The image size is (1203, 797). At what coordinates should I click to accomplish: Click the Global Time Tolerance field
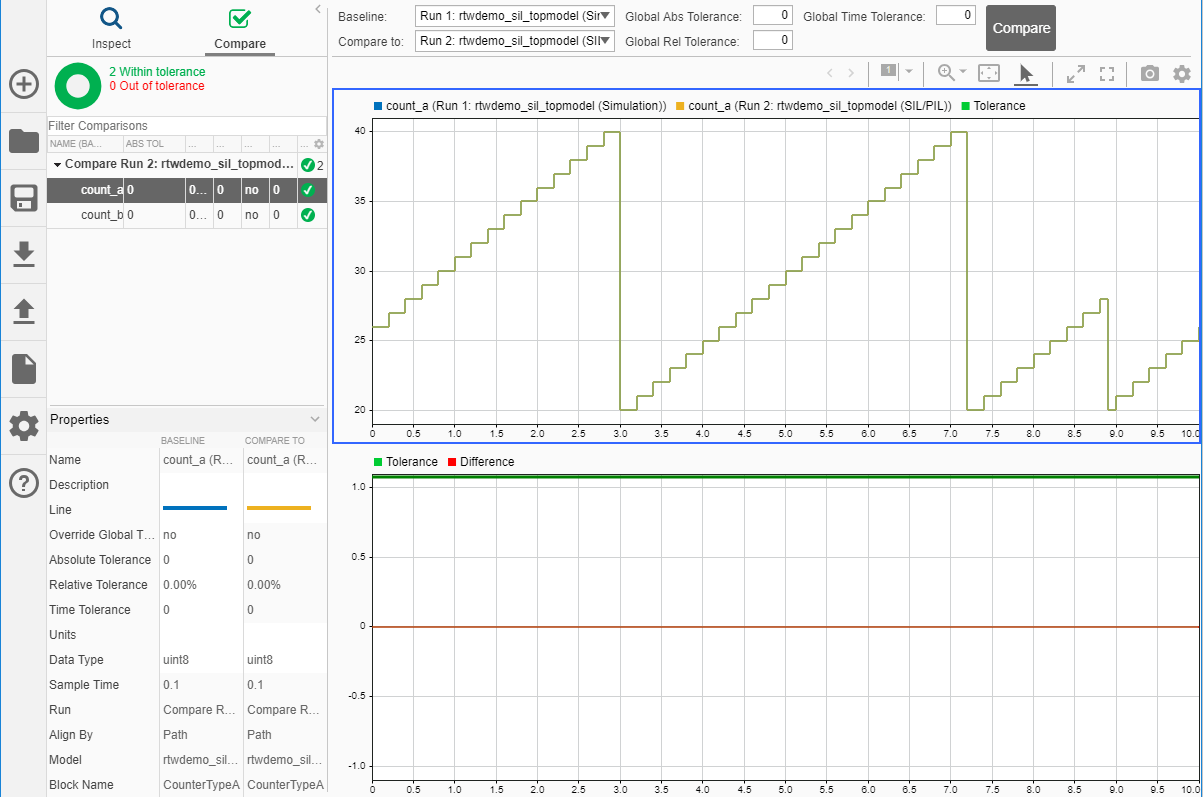[956, 15]
